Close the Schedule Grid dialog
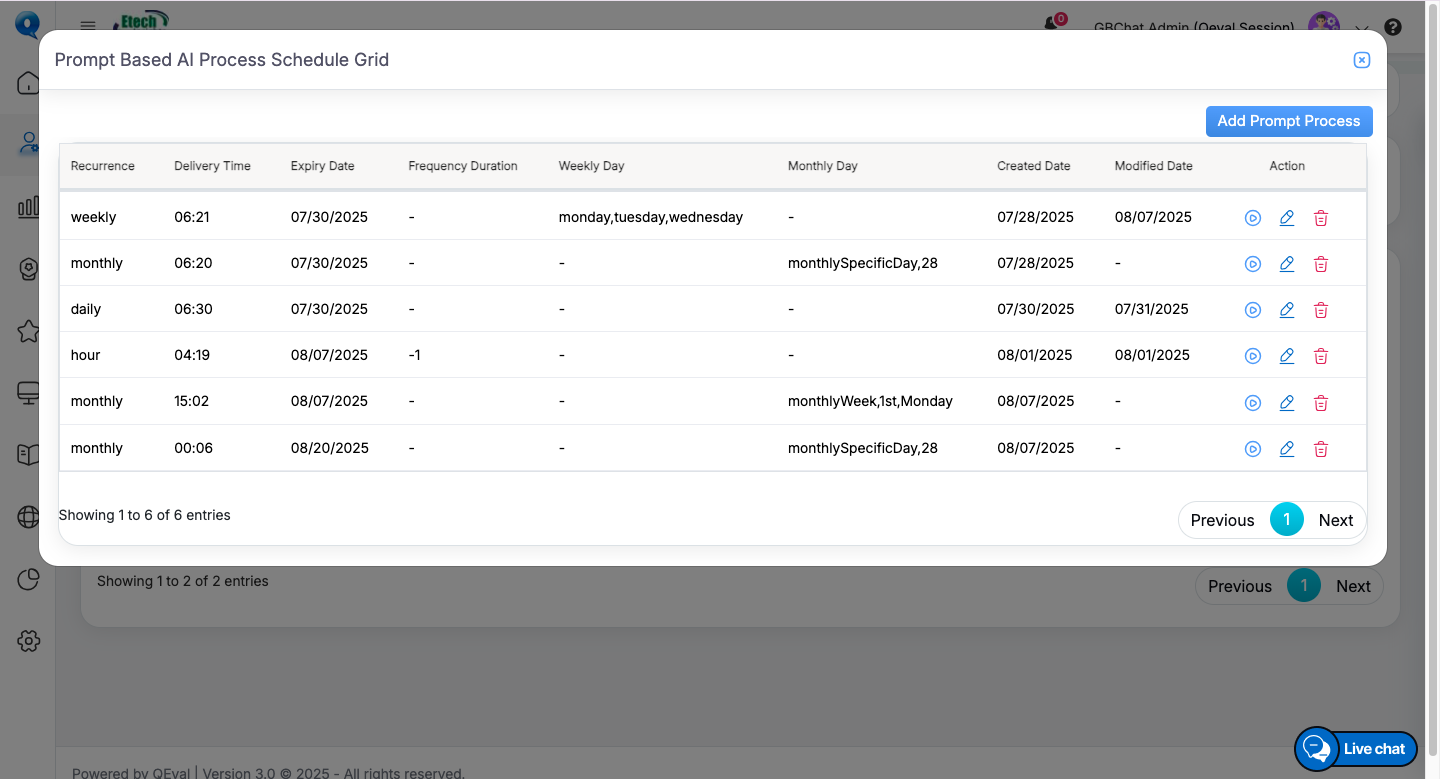This screenshot has height=779, width=1440. [x=1361, y=60]
